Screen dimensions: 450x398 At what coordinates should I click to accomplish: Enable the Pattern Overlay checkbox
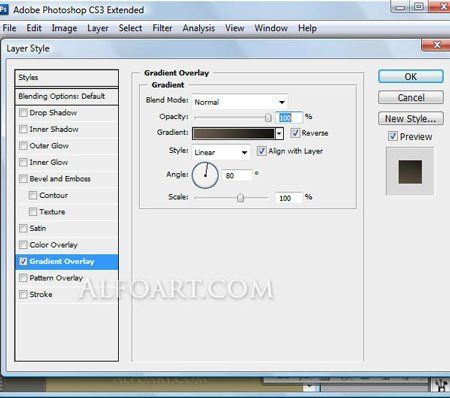coord(23,278)
